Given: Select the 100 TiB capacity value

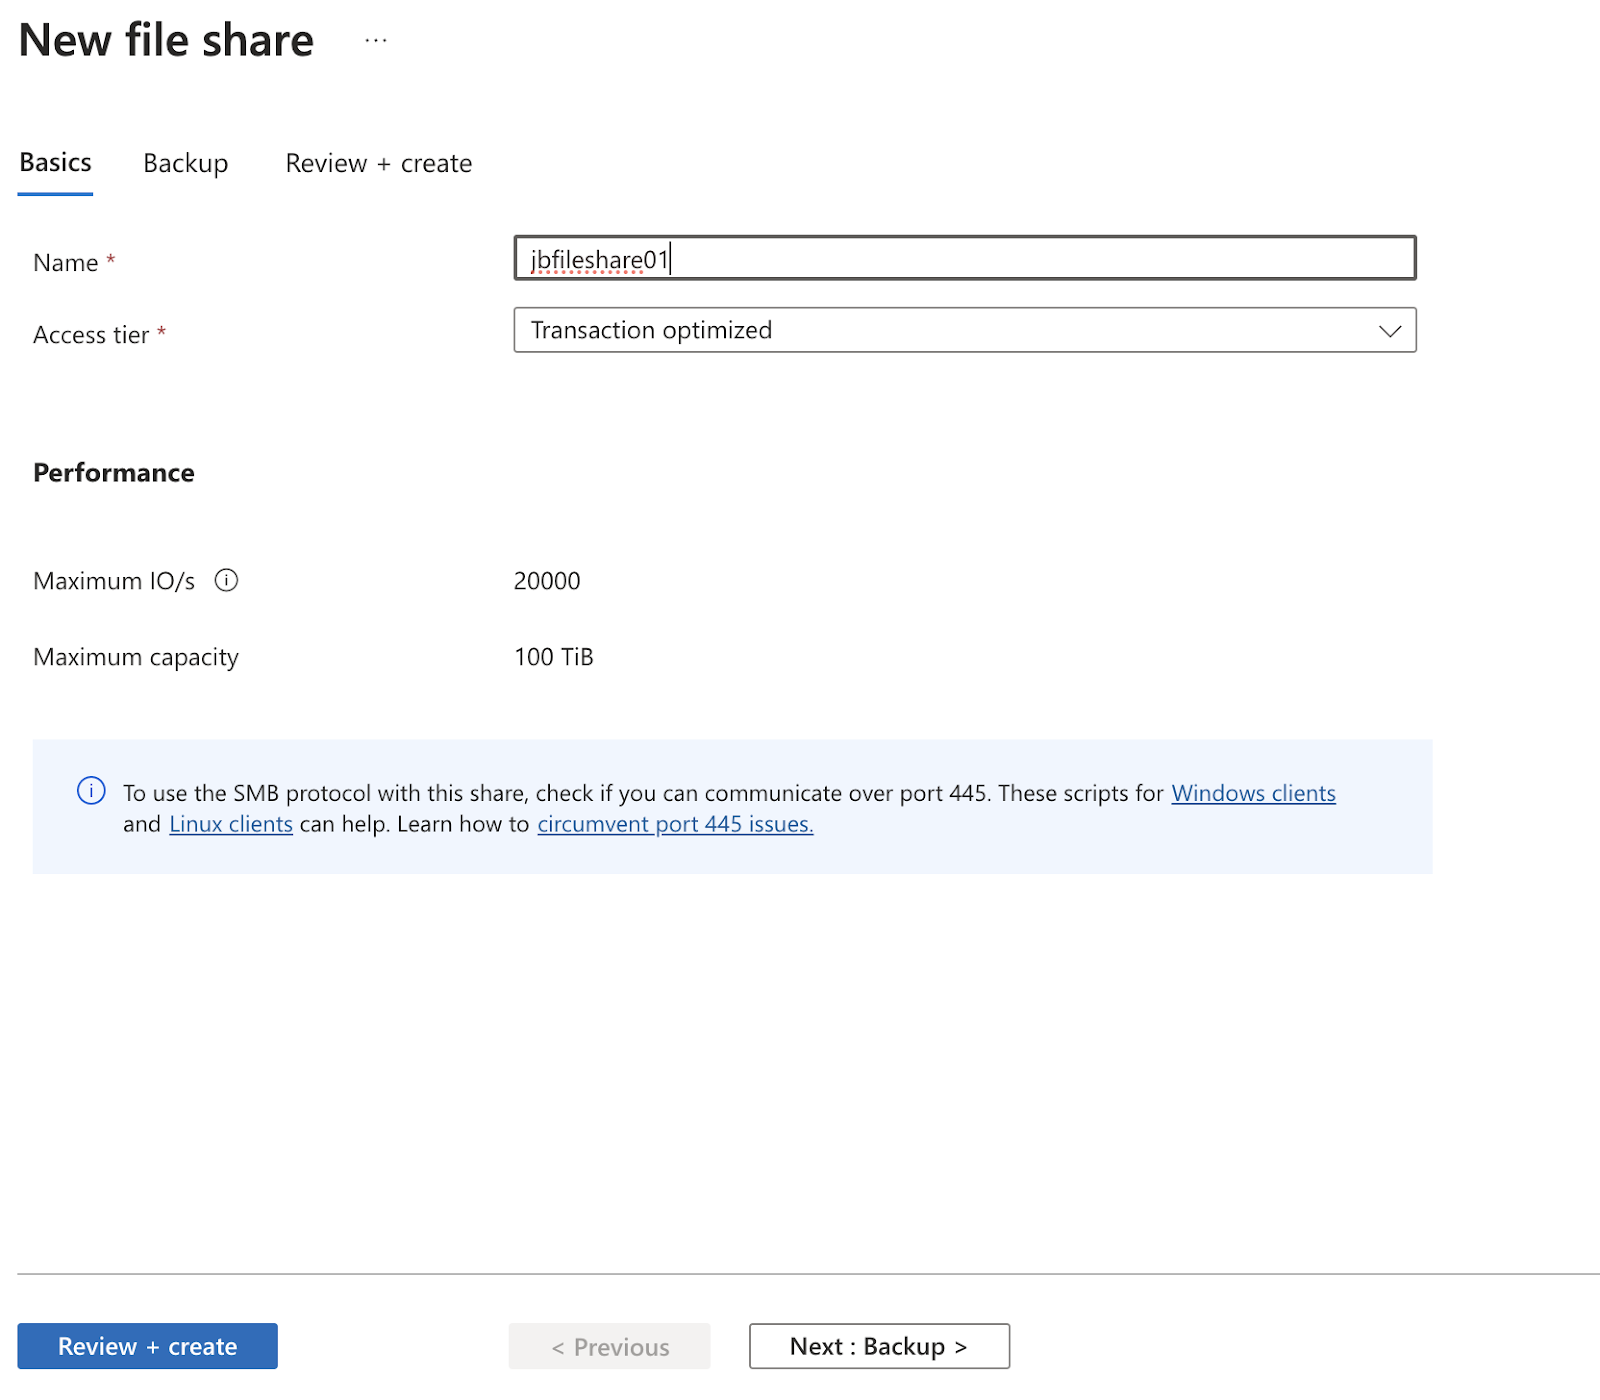Looking at the screenshot, I should 554,657.
